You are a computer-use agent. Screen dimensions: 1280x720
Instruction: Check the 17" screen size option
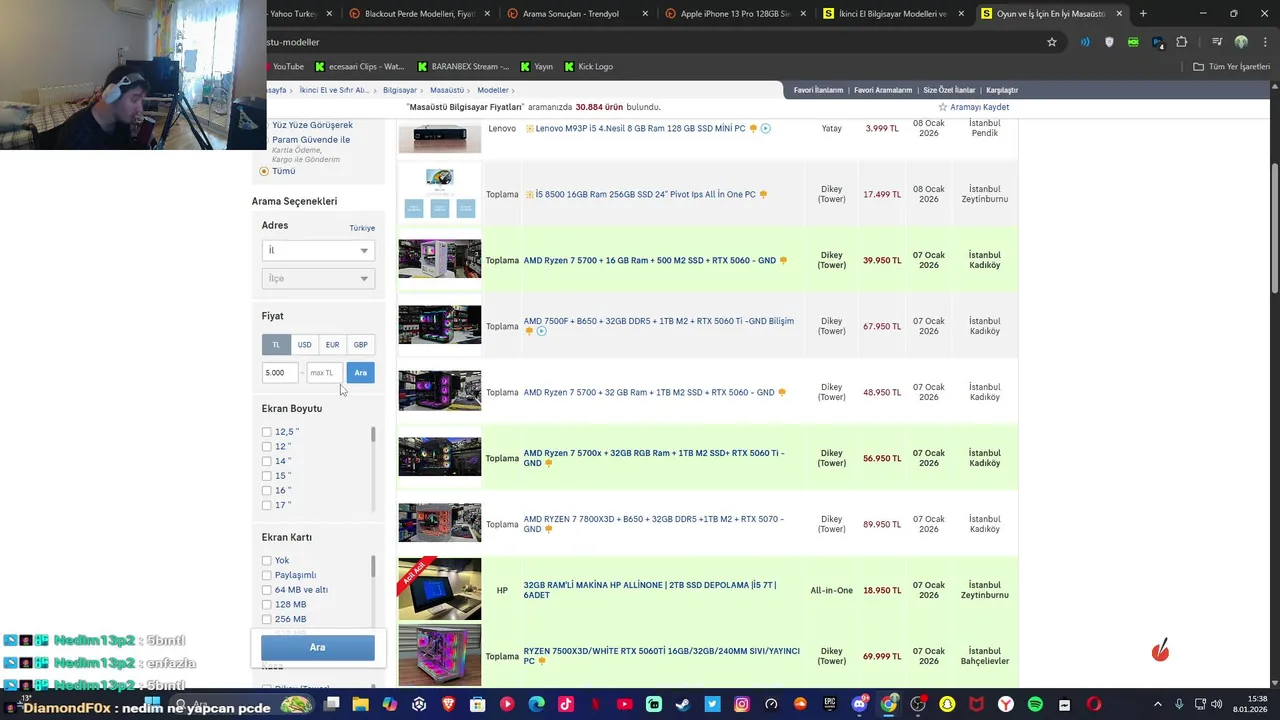[266, 505]
